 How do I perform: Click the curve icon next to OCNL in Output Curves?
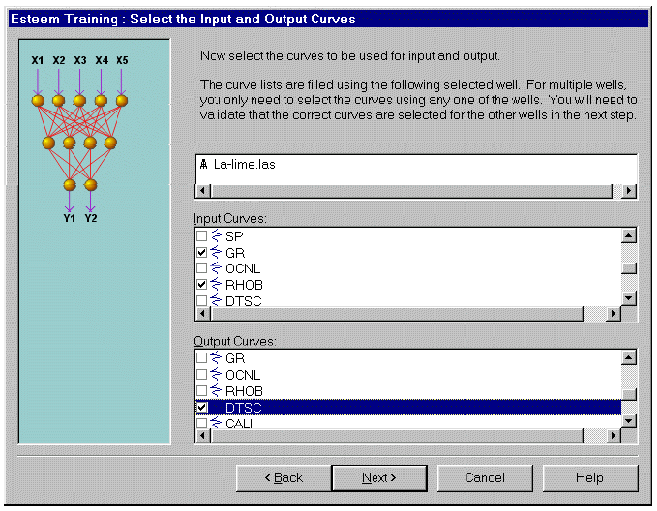coord(215,374)
